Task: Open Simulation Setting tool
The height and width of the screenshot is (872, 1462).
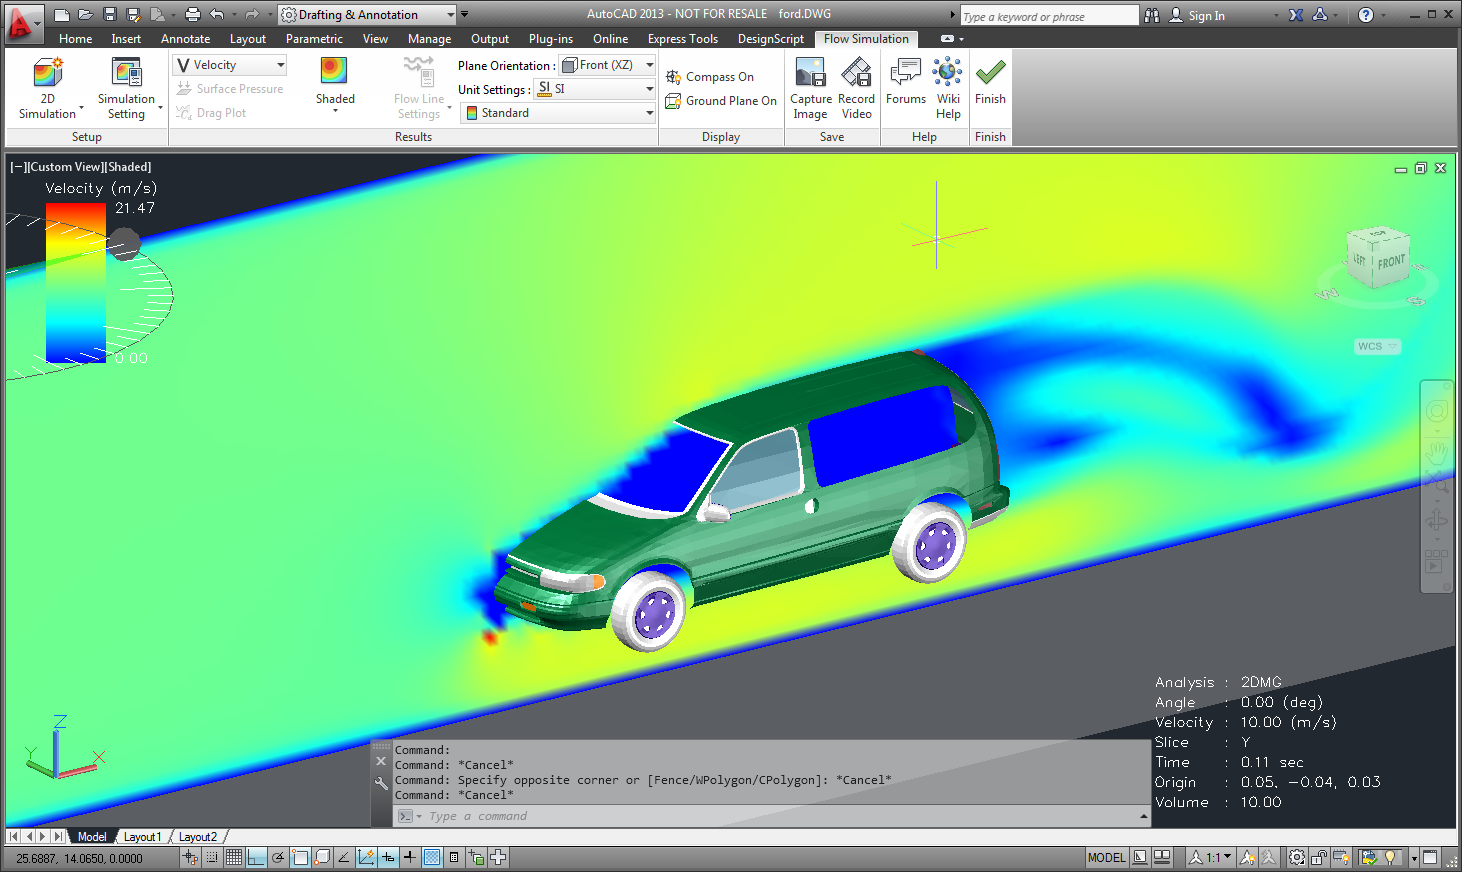Action: [126, 74]
